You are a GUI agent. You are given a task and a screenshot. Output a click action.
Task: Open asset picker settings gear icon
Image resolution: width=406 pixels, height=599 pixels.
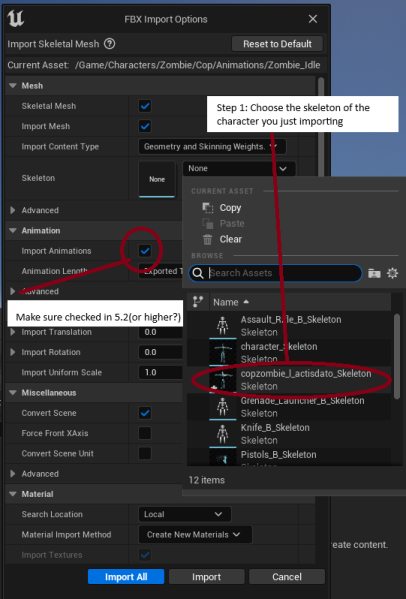[x=392, y=273]
